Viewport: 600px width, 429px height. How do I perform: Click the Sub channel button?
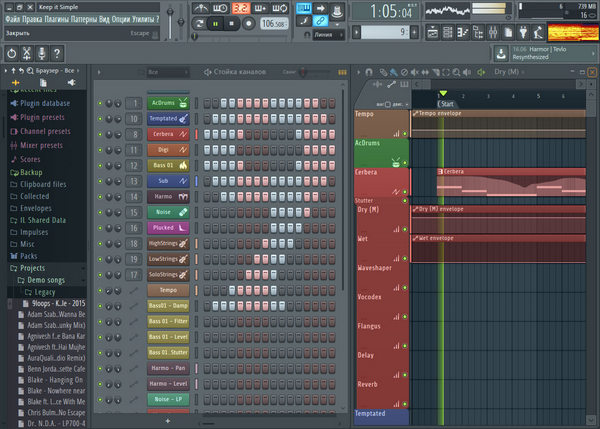click(x=162, y=180)
